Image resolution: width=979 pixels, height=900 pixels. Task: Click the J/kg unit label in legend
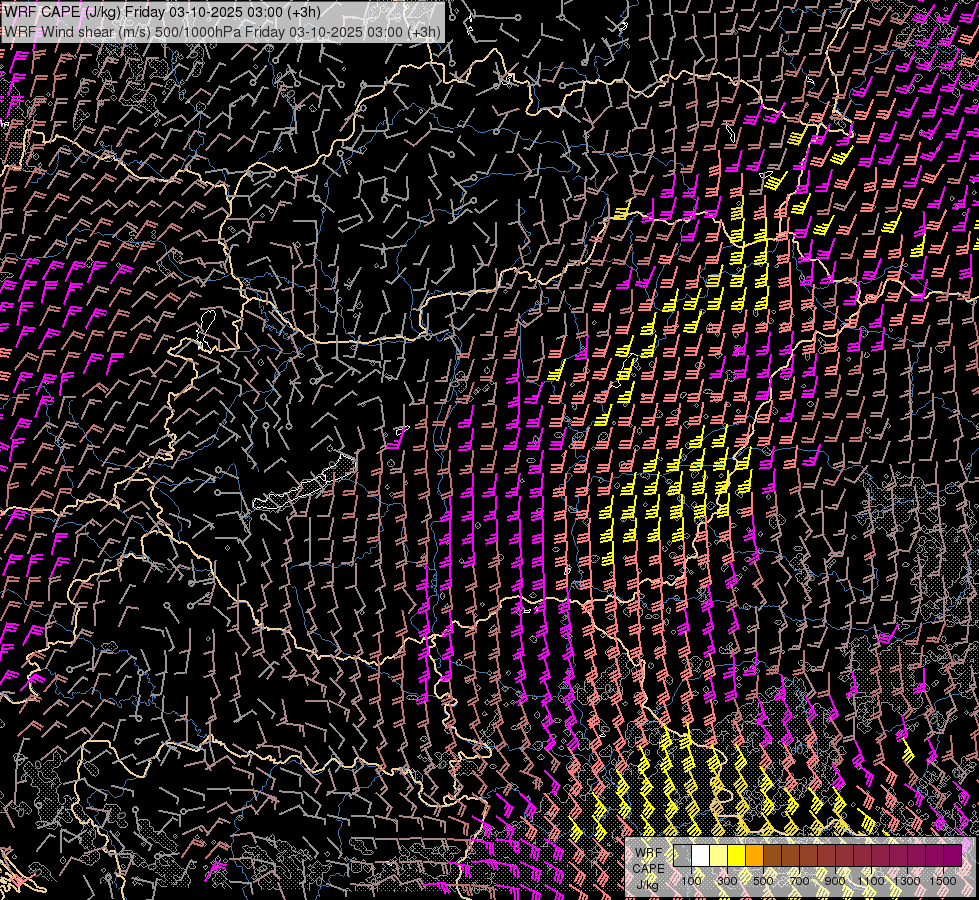point(647,885)
